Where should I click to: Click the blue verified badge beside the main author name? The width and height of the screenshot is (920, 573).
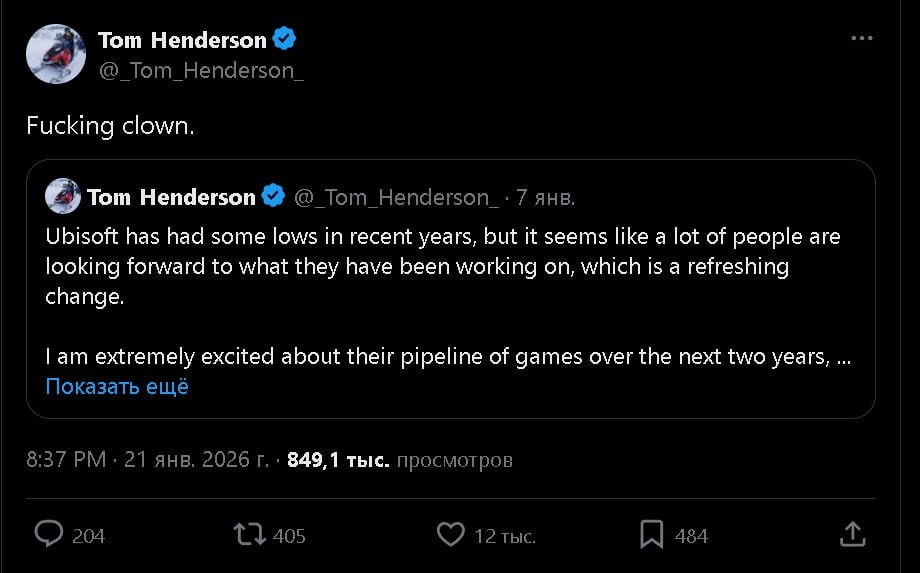click(285, 40)
